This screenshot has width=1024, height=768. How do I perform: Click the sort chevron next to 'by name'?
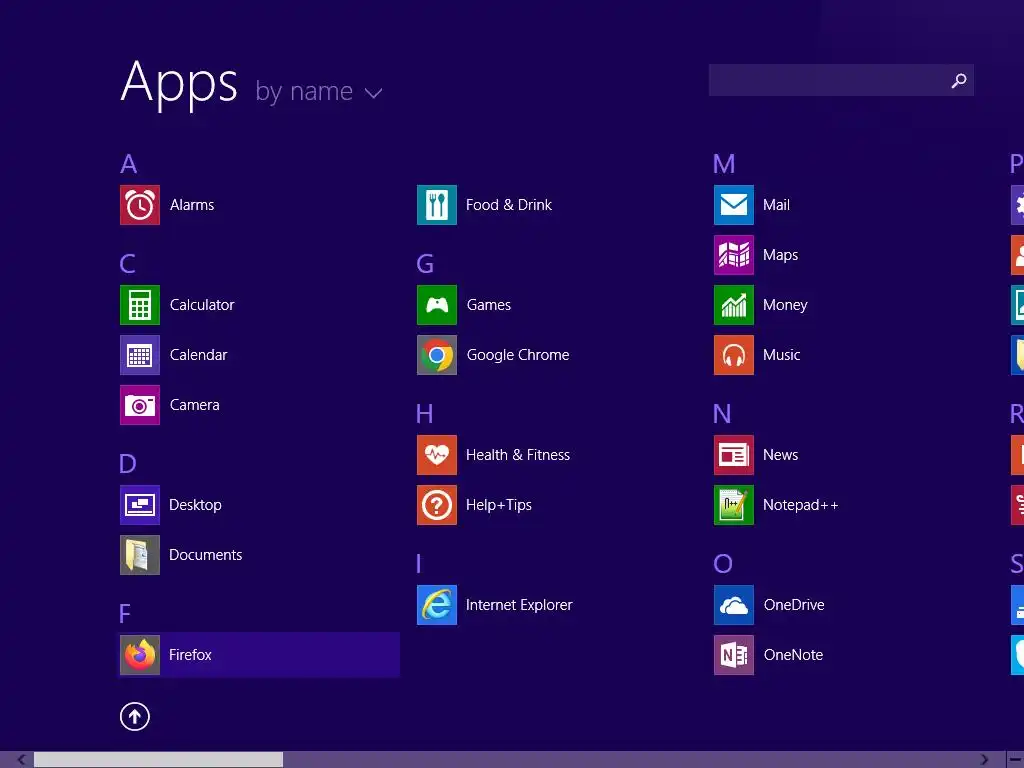374,93
